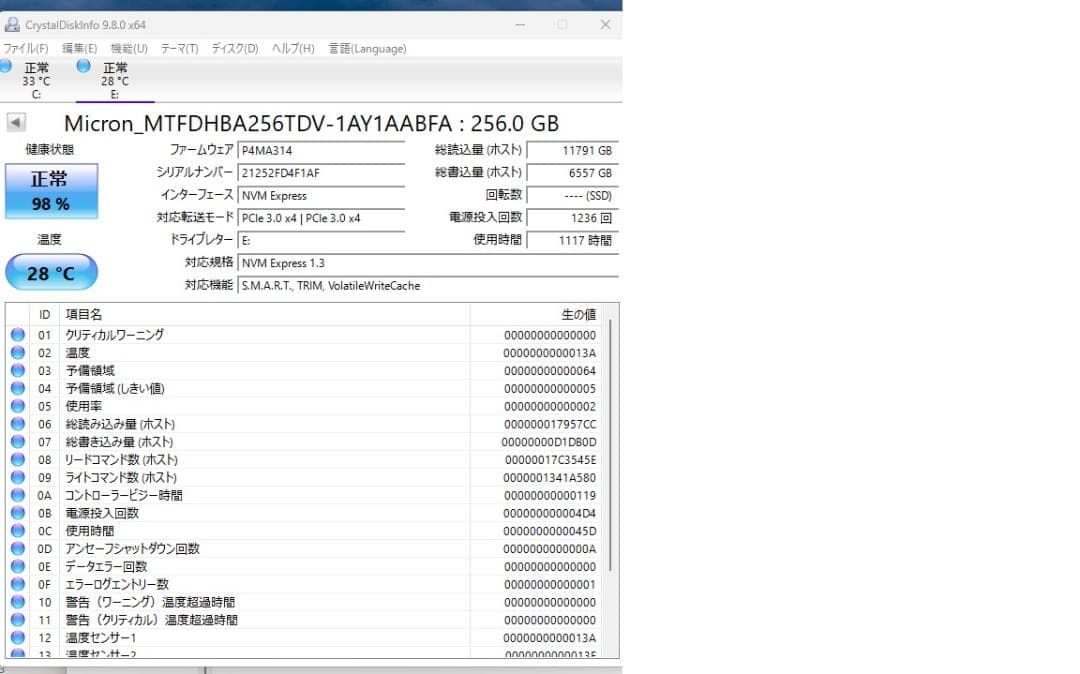Click the status icon for ID 02 温度 row
The image size is (1080, 674).
tap(18, 352)
